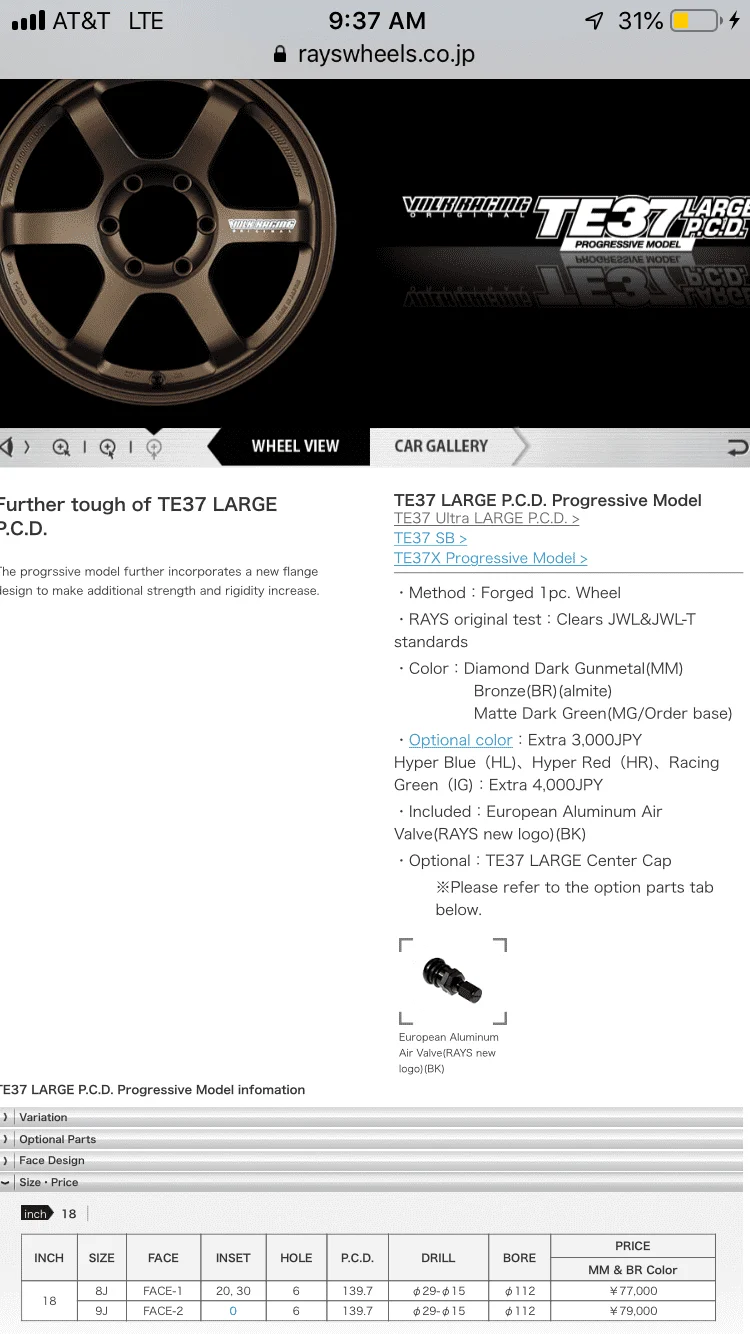Click the first zoom magnifier icon
Image resolution: width=750 pixels, height=1334 pixels.
point(62,448)
